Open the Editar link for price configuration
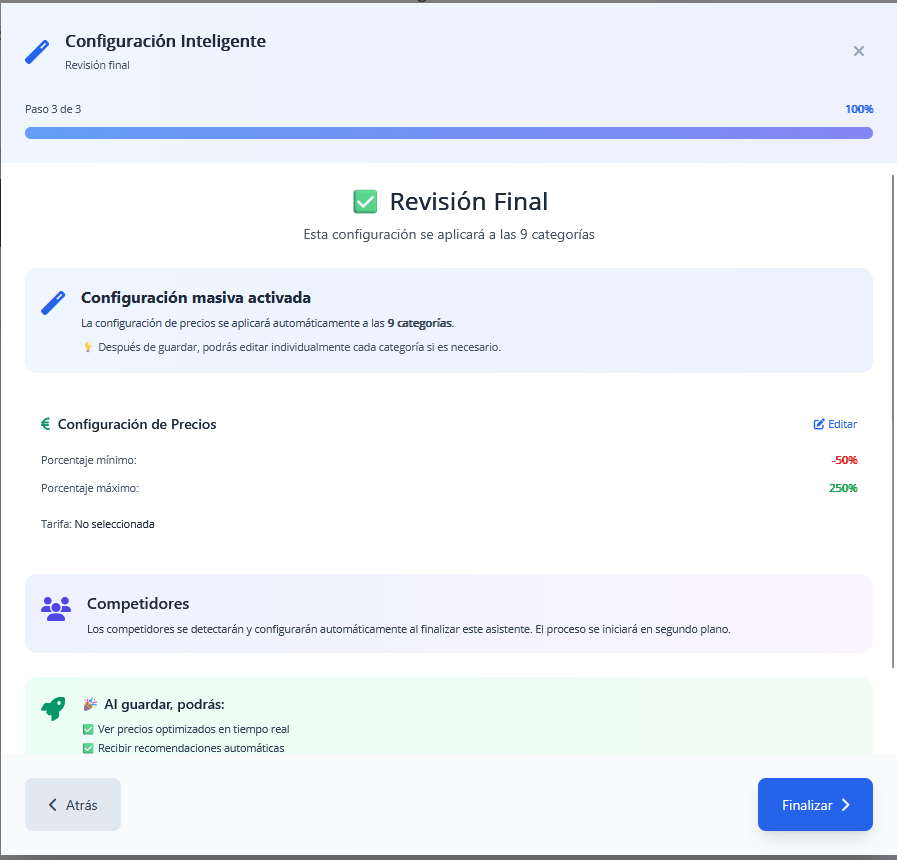This screenshot has height=860, width=897. (x=842, y=424)
